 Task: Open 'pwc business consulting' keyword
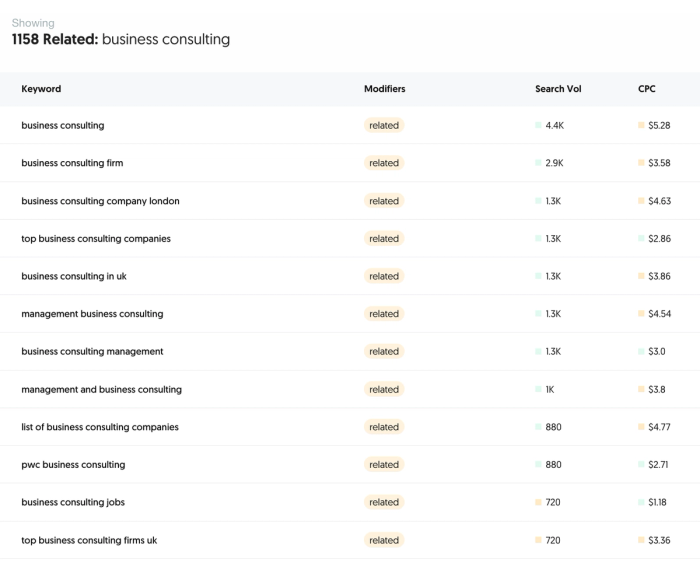73,465
